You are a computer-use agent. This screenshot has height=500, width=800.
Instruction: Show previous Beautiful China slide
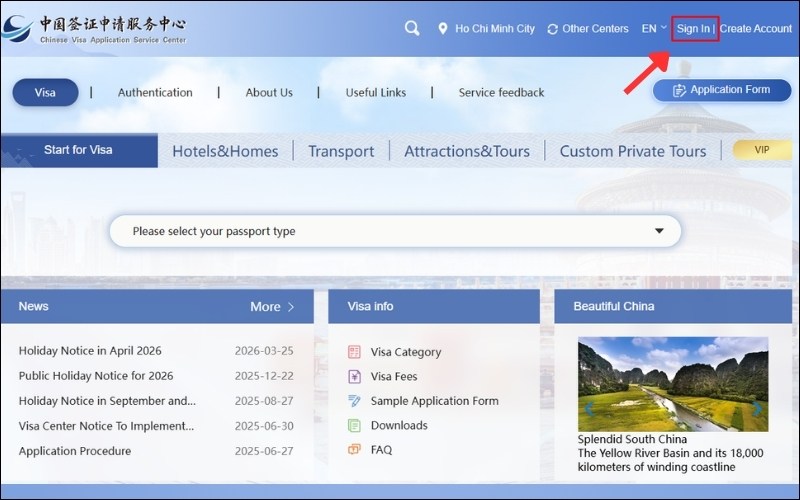point(589,409)
